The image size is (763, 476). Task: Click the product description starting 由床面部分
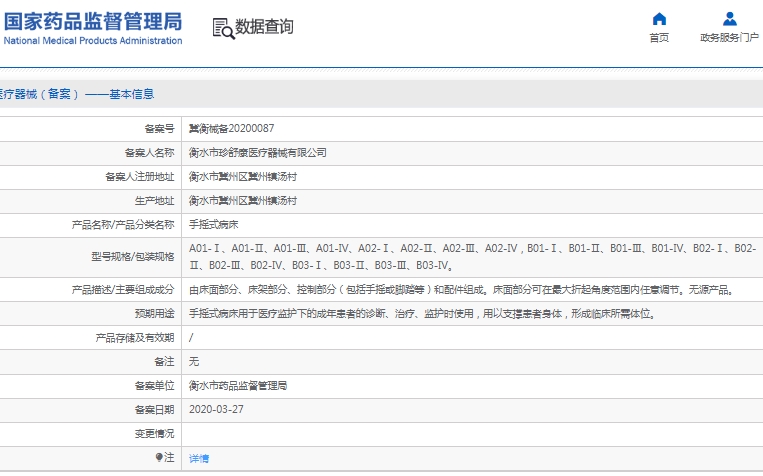[461, 290]
